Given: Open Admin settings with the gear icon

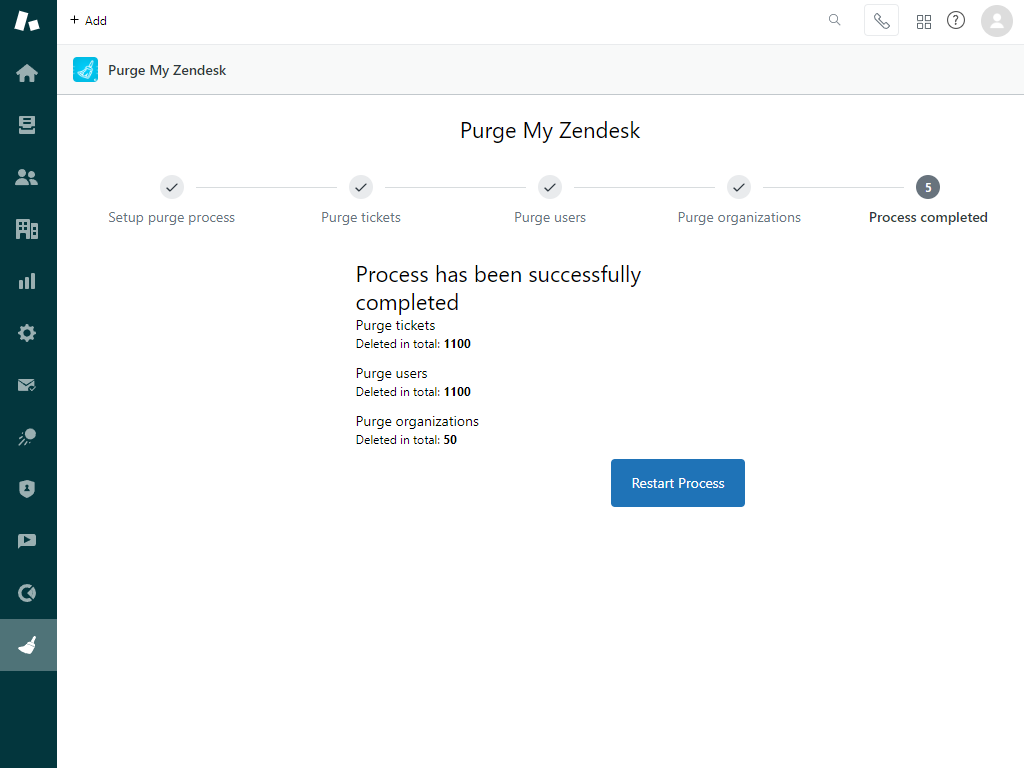Looking at the screenshot, I should pos(27,333).
